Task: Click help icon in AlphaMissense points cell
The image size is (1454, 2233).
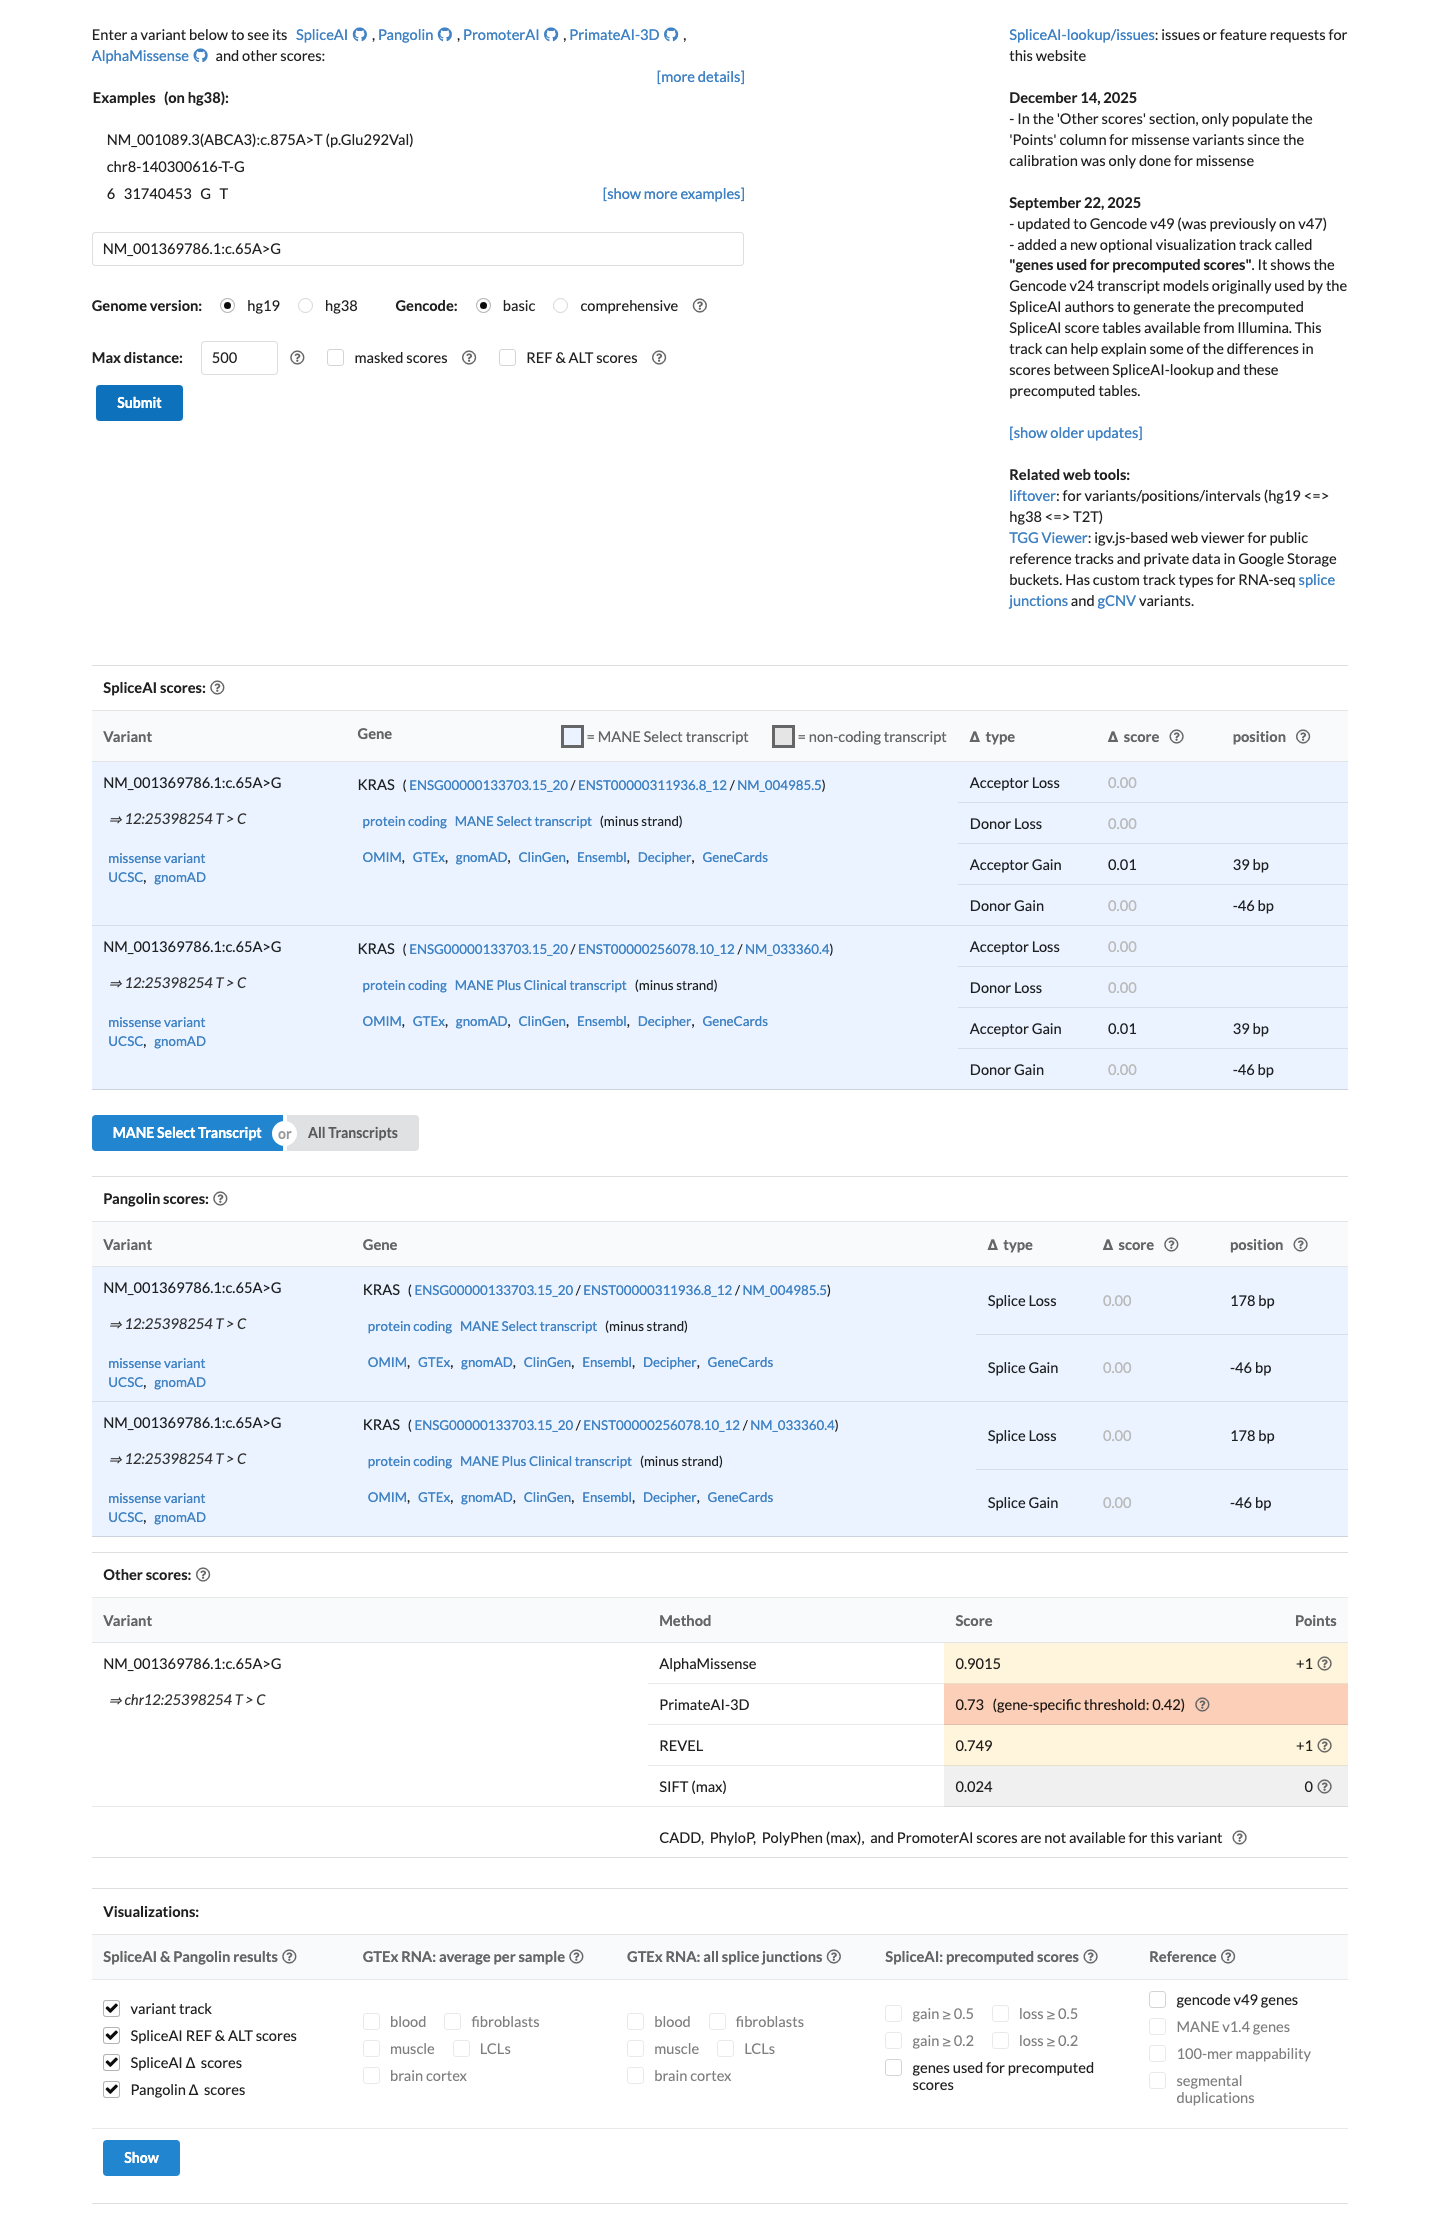Action: coord(1325,1664)
